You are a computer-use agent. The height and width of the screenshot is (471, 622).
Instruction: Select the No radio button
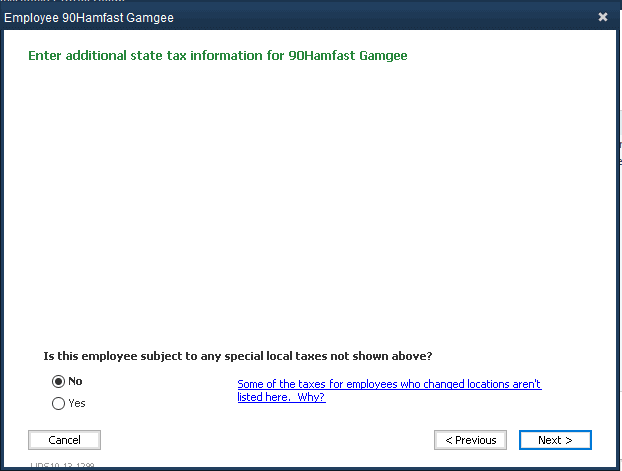(58, 381)
